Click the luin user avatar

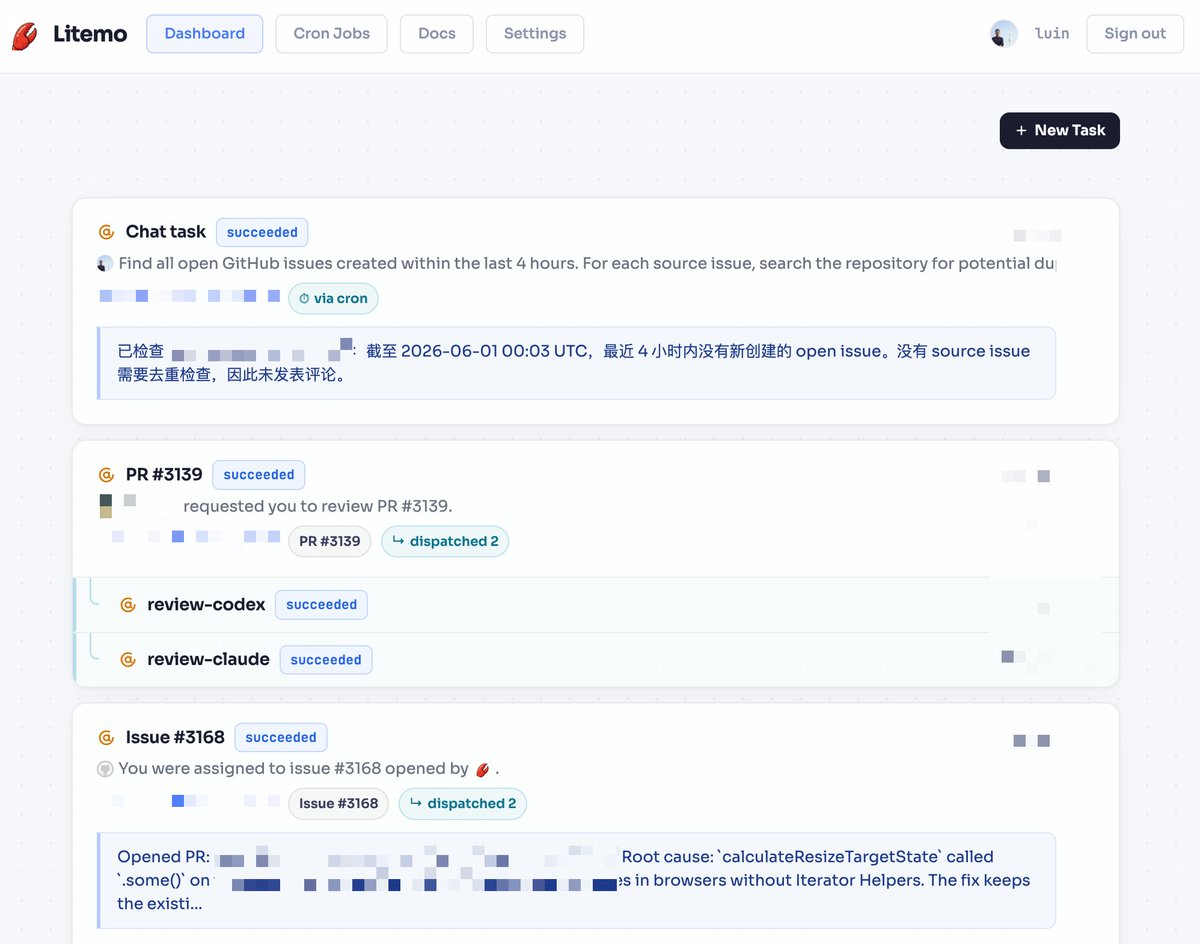point(1004,34)
